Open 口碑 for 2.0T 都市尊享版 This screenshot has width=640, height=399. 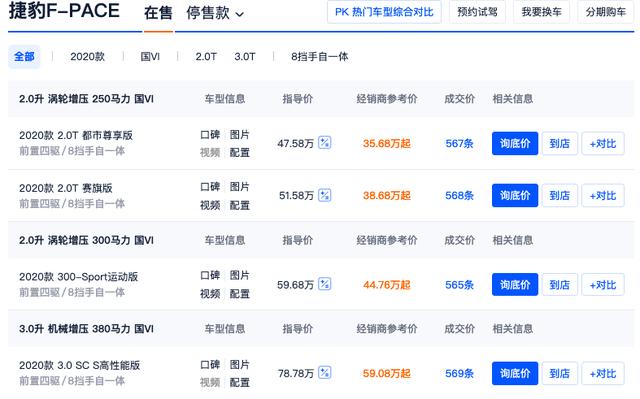click(x=210, y=134)
